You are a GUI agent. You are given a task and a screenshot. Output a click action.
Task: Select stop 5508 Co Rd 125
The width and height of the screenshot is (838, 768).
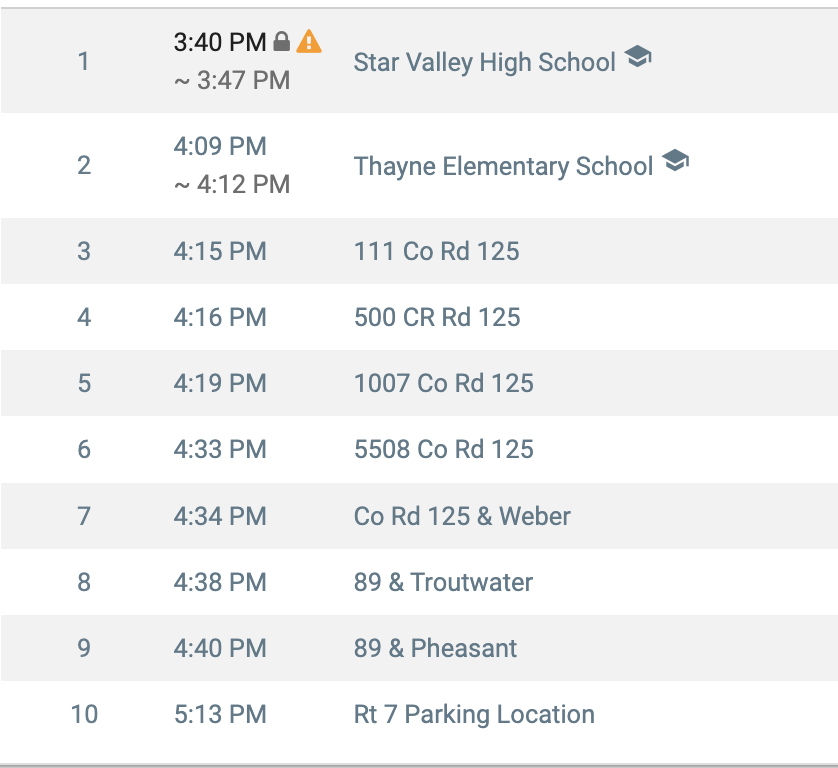tap(444, 449)
